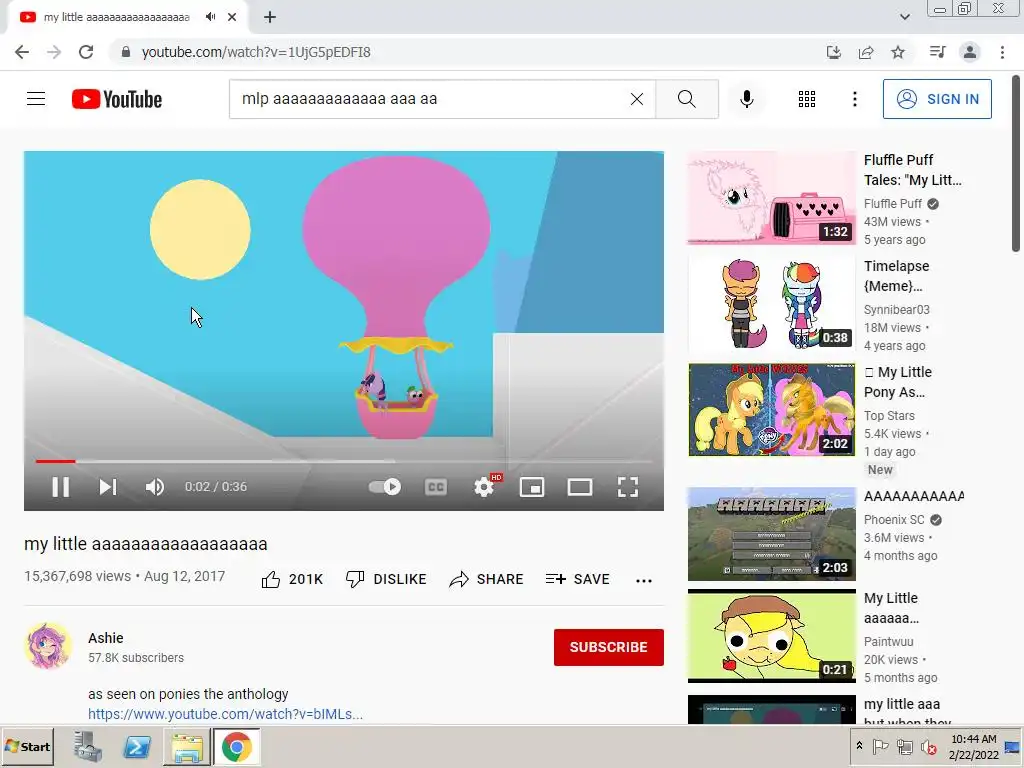
Task: Install app icon in the address bar
Action: [x=833, y=52]
